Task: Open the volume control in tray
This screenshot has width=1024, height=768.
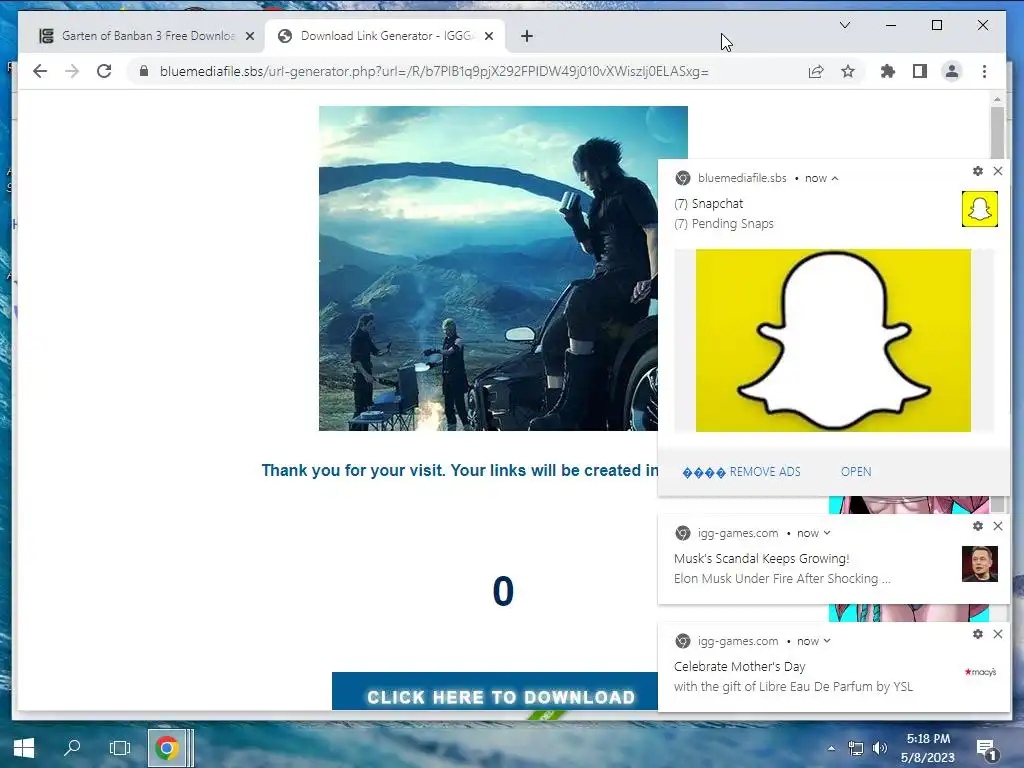Action: tap(880, 748)
